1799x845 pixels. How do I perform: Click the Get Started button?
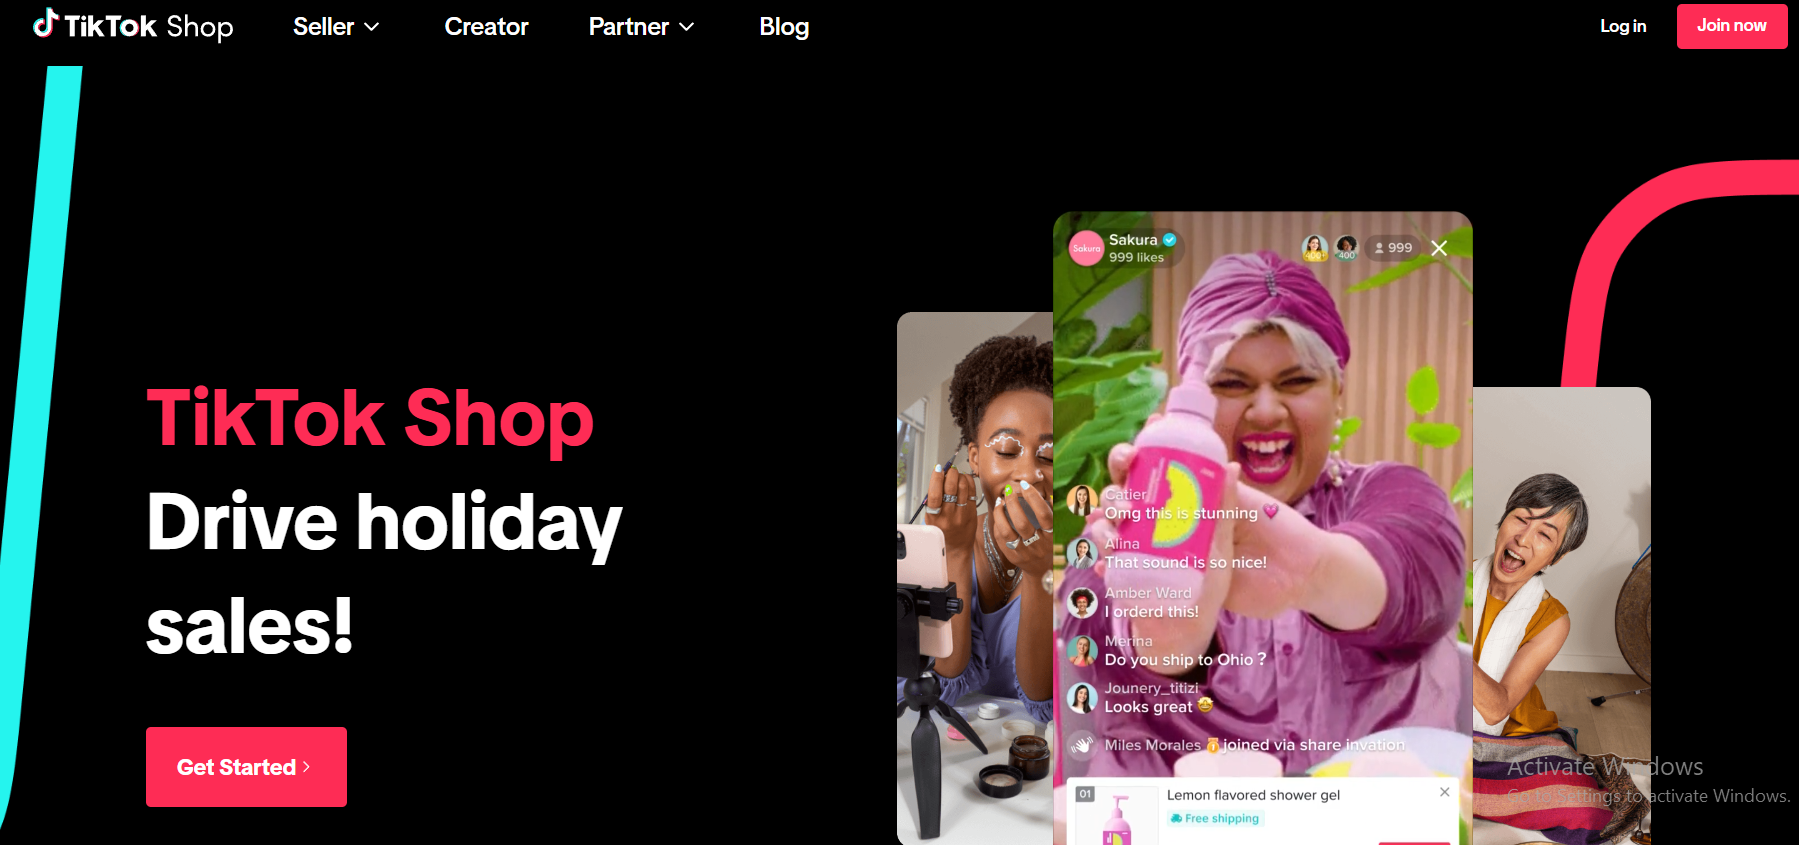(x=246, y=767)
